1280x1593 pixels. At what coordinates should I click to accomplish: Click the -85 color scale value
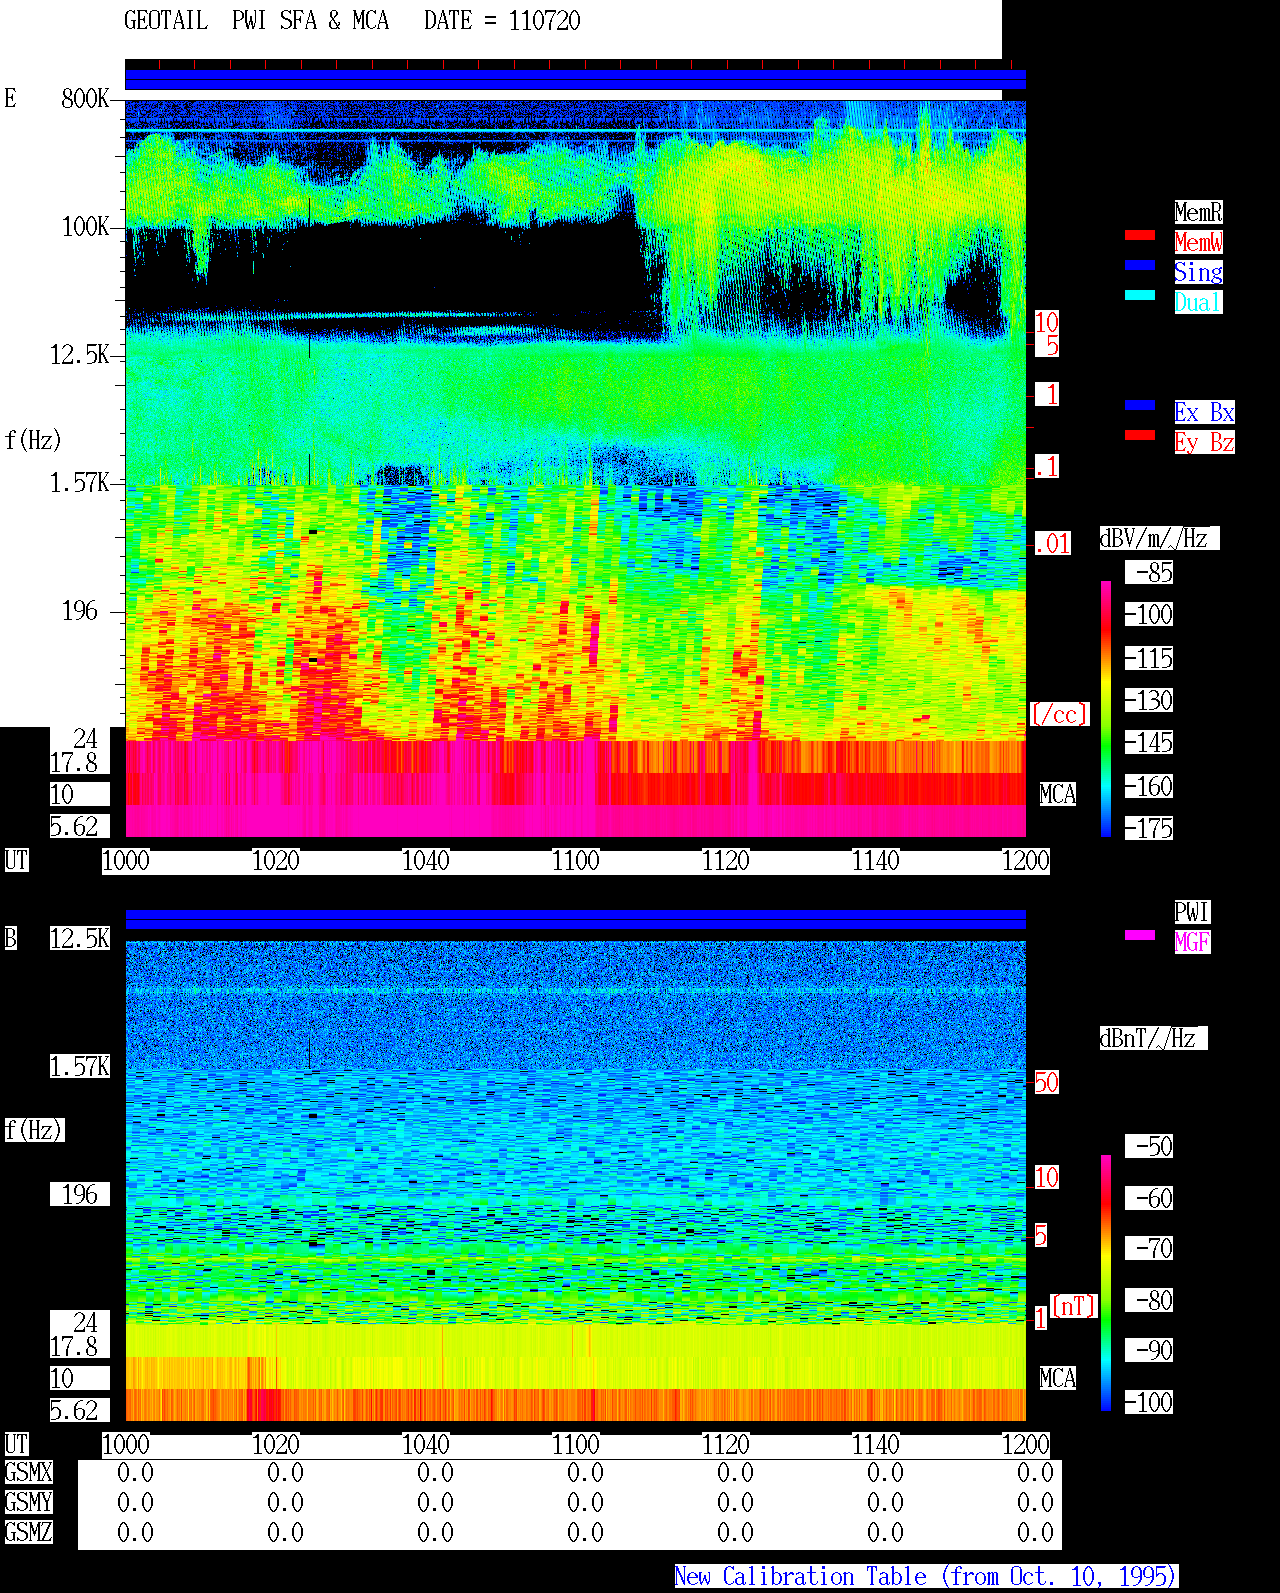click(x=1150, y=573)
